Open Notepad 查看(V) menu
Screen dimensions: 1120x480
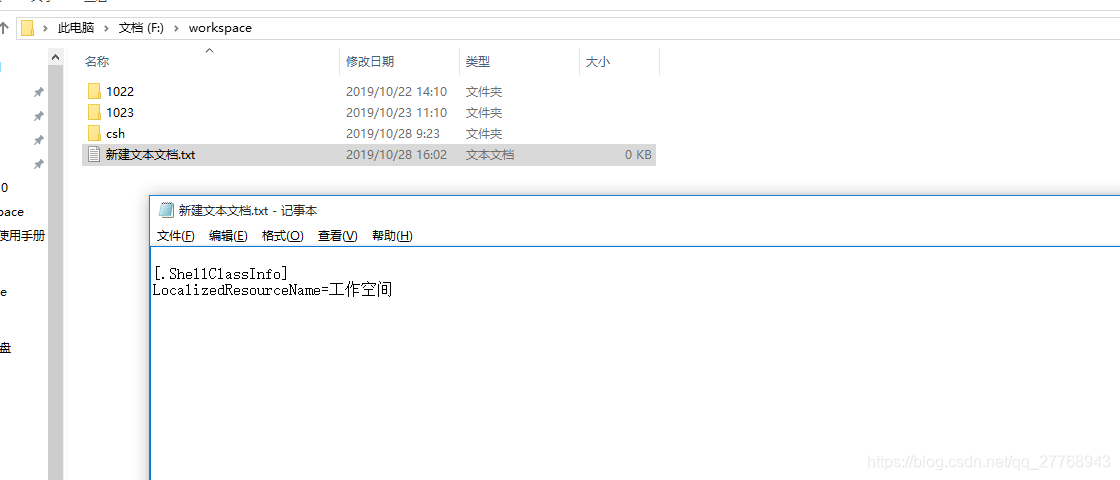pos(337,236)
